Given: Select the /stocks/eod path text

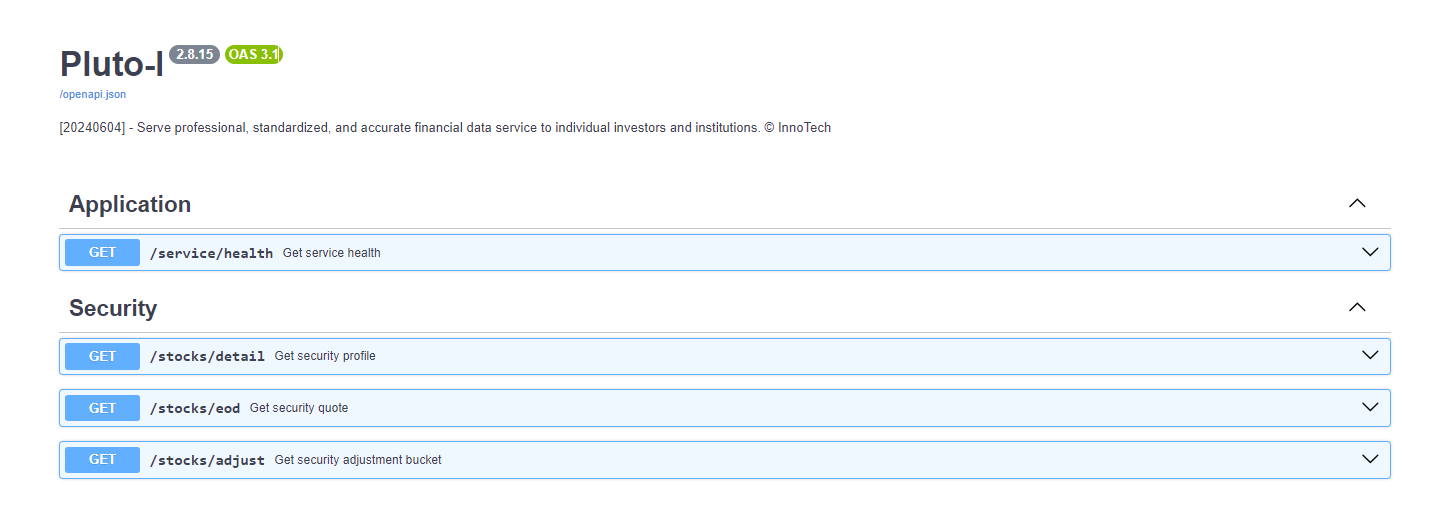Looking at the screenshot, I should click(x=195, y=408).
